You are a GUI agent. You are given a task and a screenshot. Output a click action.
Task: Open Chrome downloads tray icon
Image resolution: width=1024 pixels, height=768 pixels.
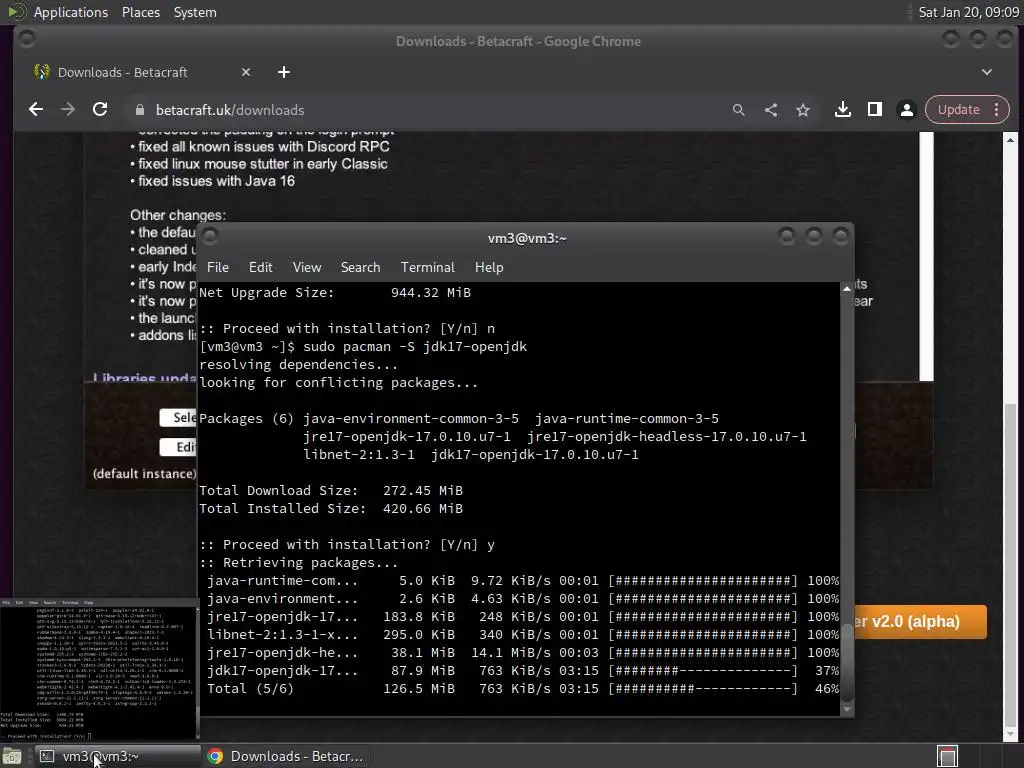click(x=842, y=110)
